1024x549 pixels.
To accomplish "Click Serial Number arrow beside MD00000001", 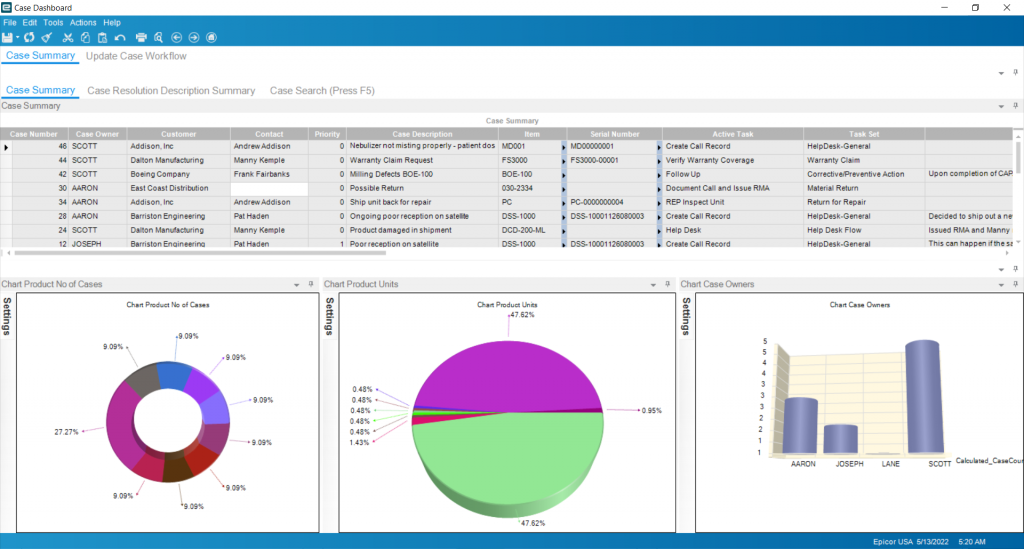I will [659, 147].
